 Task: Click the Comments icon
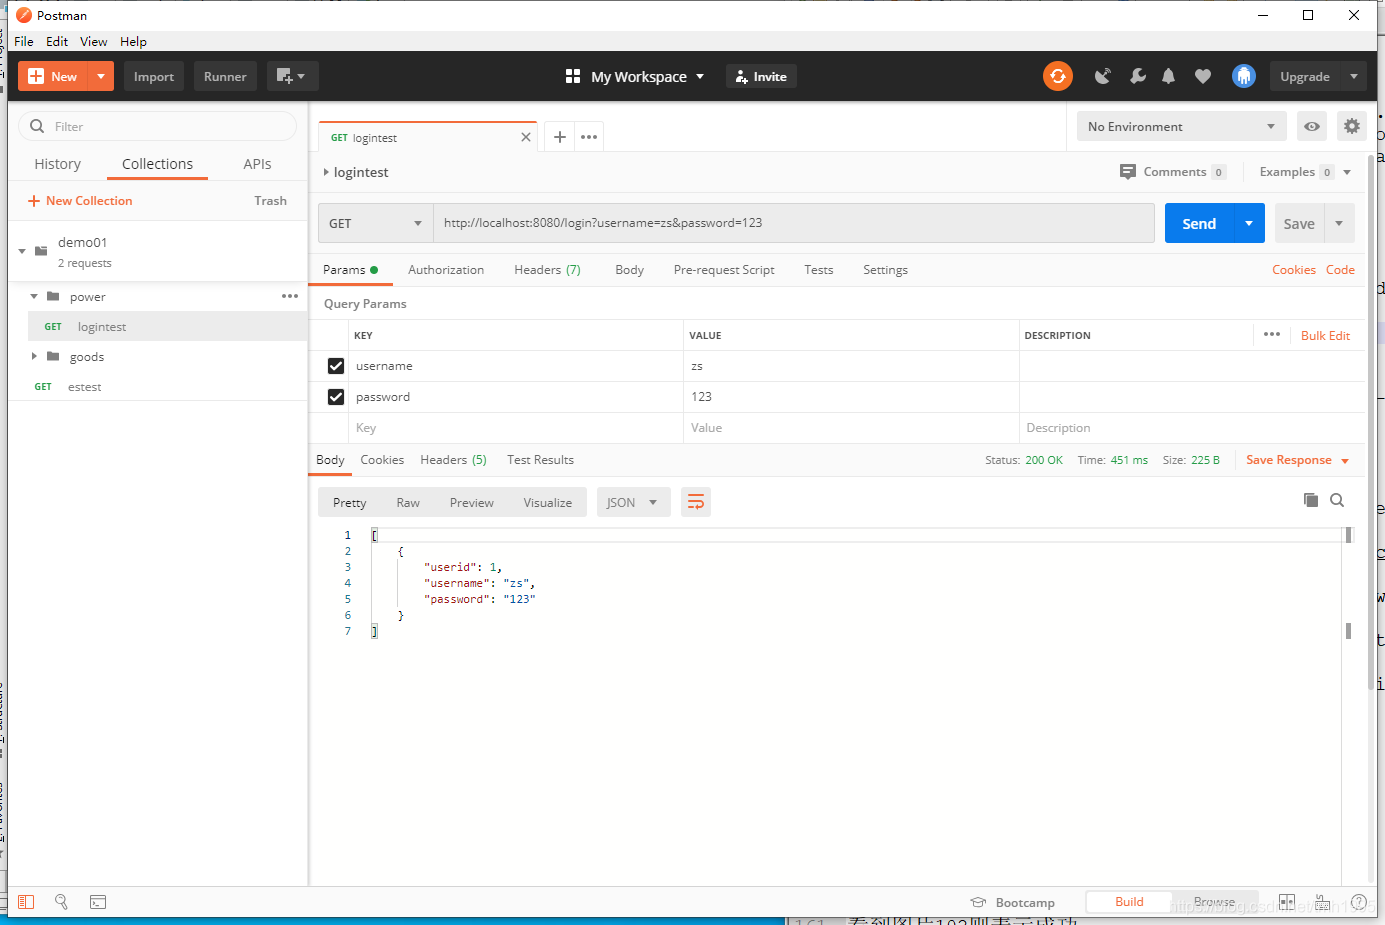point(1128,172)
